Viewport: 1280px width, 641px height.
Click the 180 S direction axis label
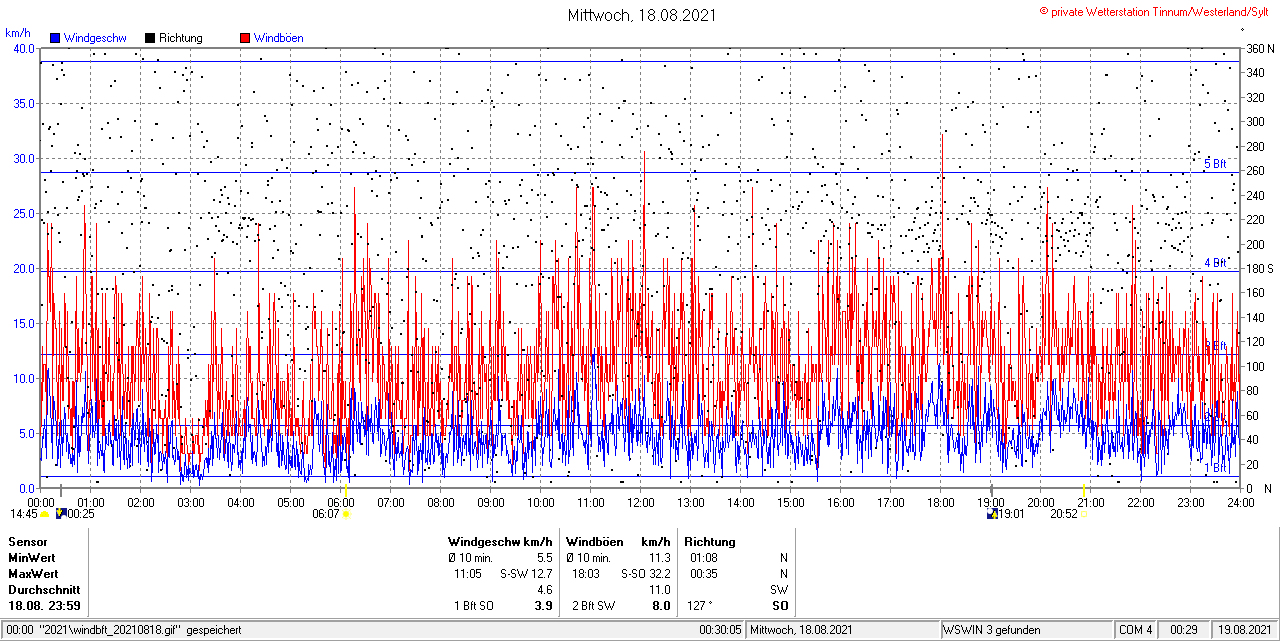coord(1259,269)
